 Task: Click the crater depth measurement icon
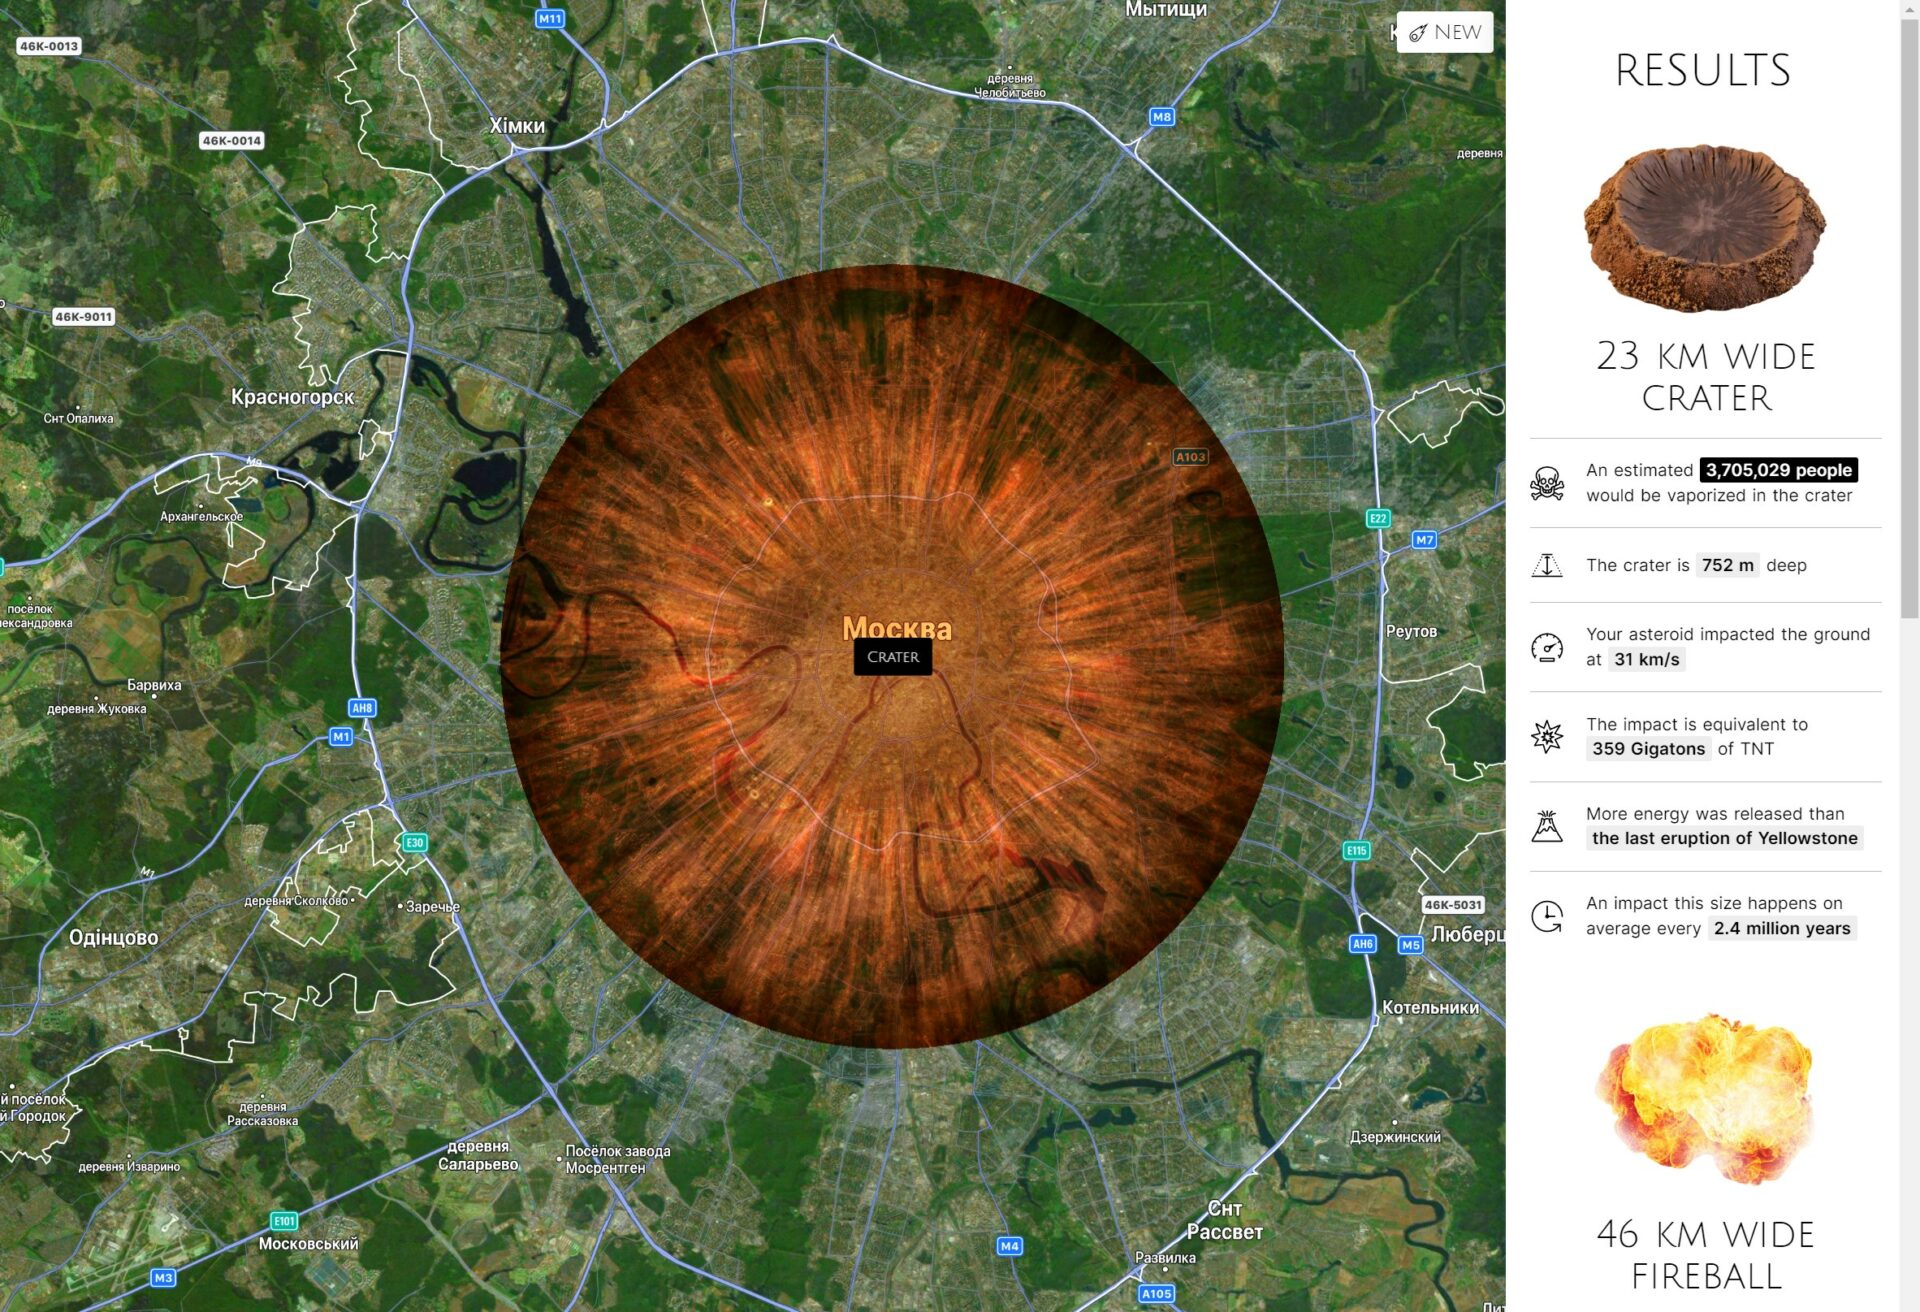pos(1547,565)
